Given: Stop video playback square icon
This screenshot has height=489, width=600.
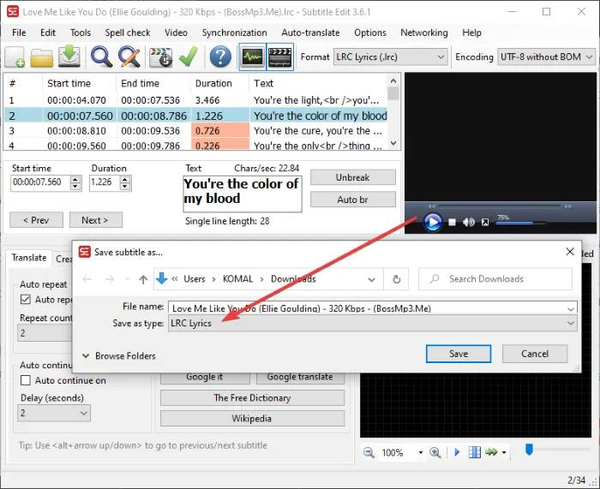Looking at the screenshot, I should [452, 222].
